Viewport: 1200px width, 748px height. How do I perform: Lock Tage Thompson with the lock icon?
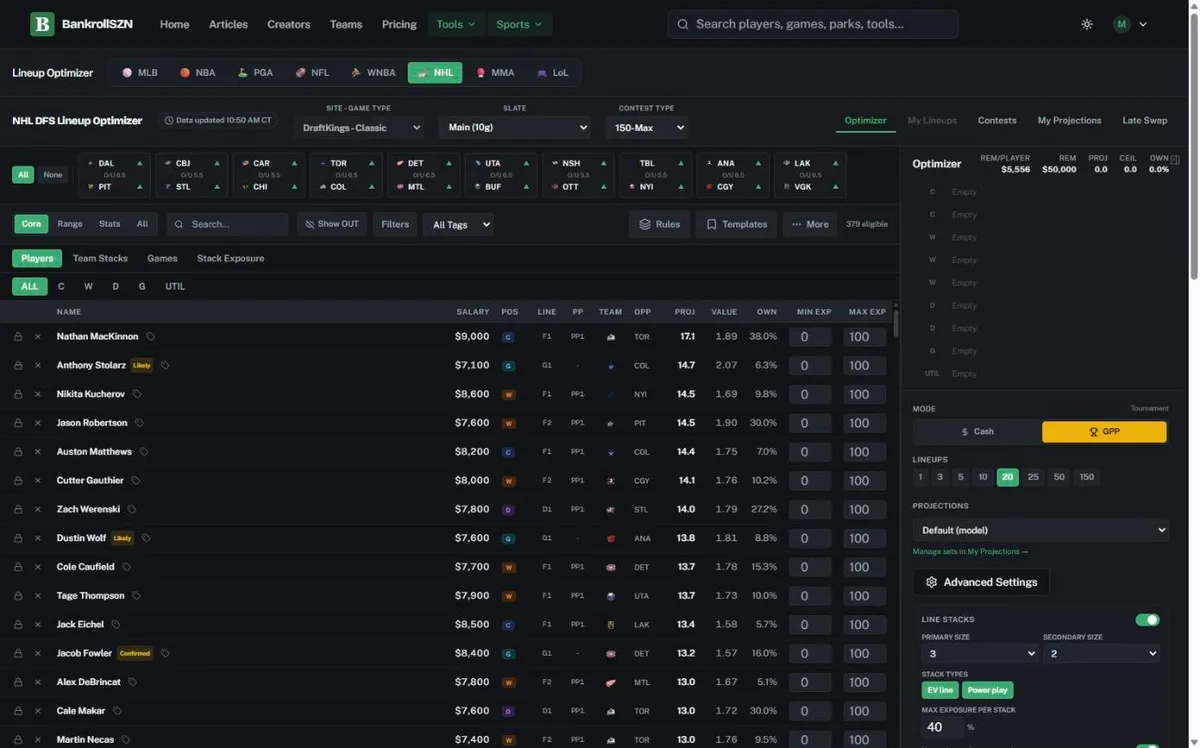[18, 596]
